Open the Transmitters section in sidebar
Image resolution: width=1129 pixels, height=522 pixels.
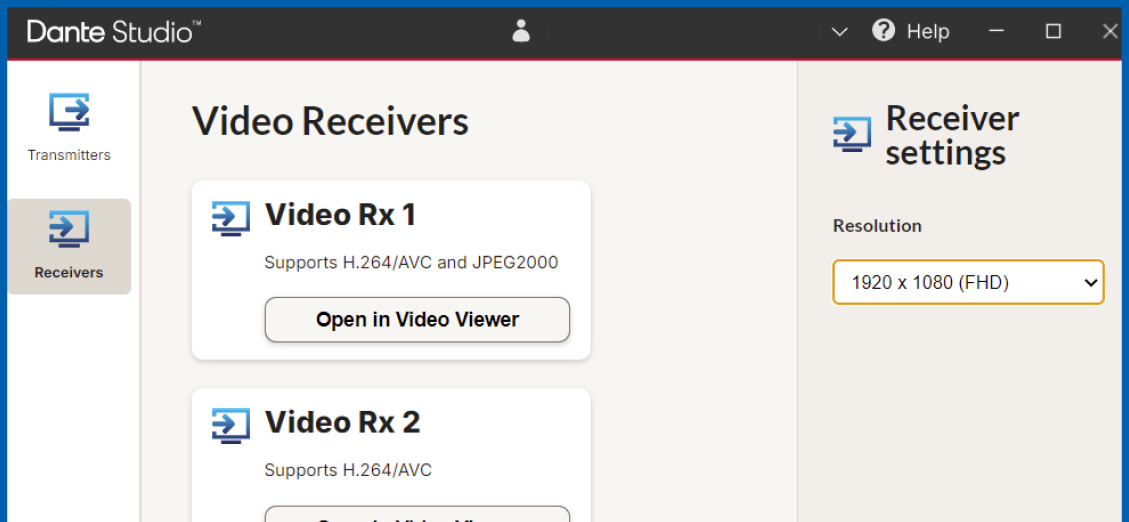point(69,126)
